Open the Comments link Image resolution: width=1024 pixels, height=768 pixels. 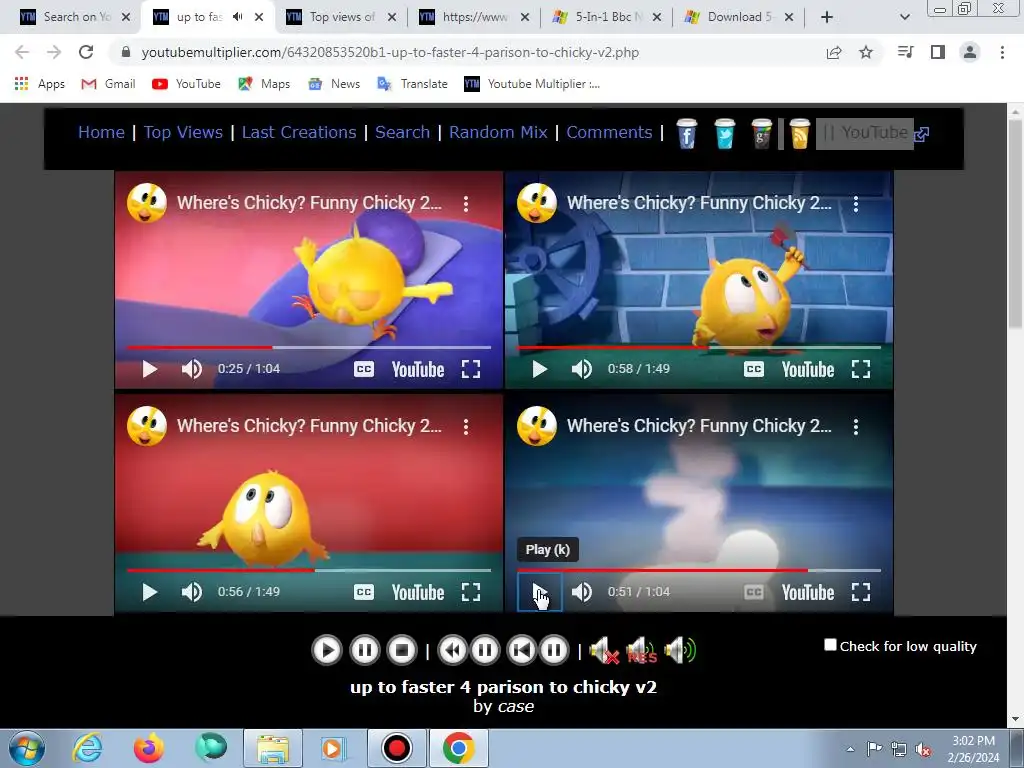[x=609, y=133]
